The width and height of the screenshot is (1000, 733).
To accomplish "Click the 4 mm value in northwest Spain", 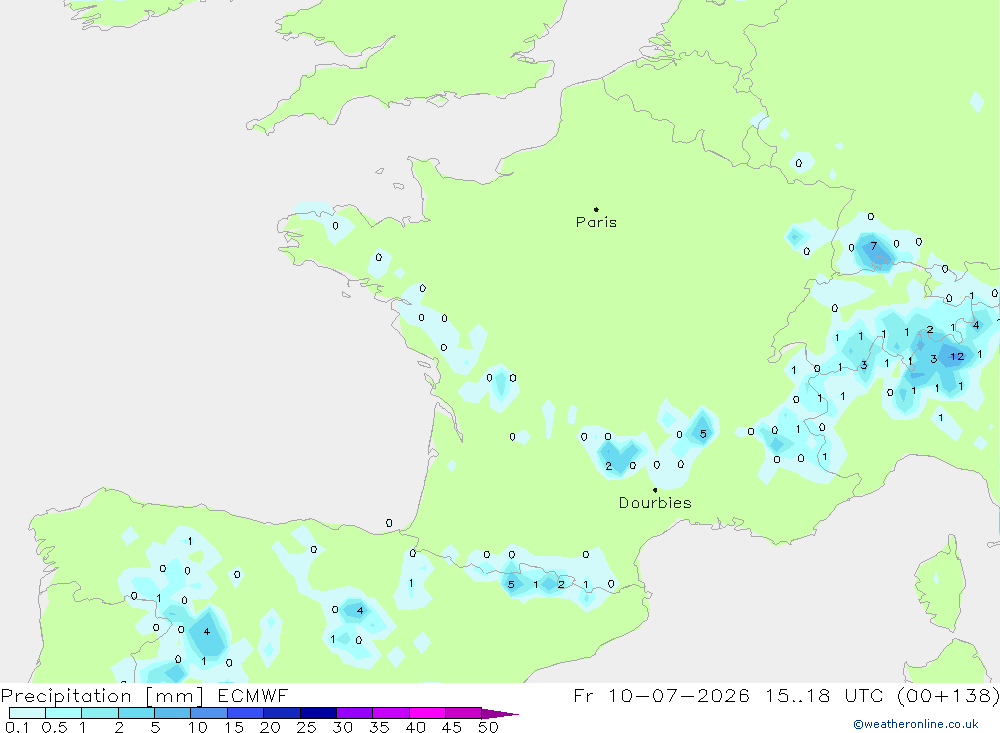I will click(x=207, y=632).
